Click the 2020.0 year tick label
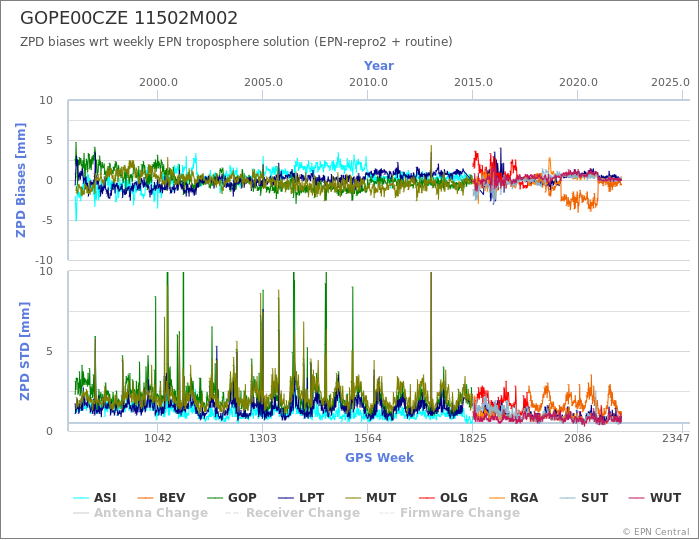700x540 pixels. pos(578,83)
